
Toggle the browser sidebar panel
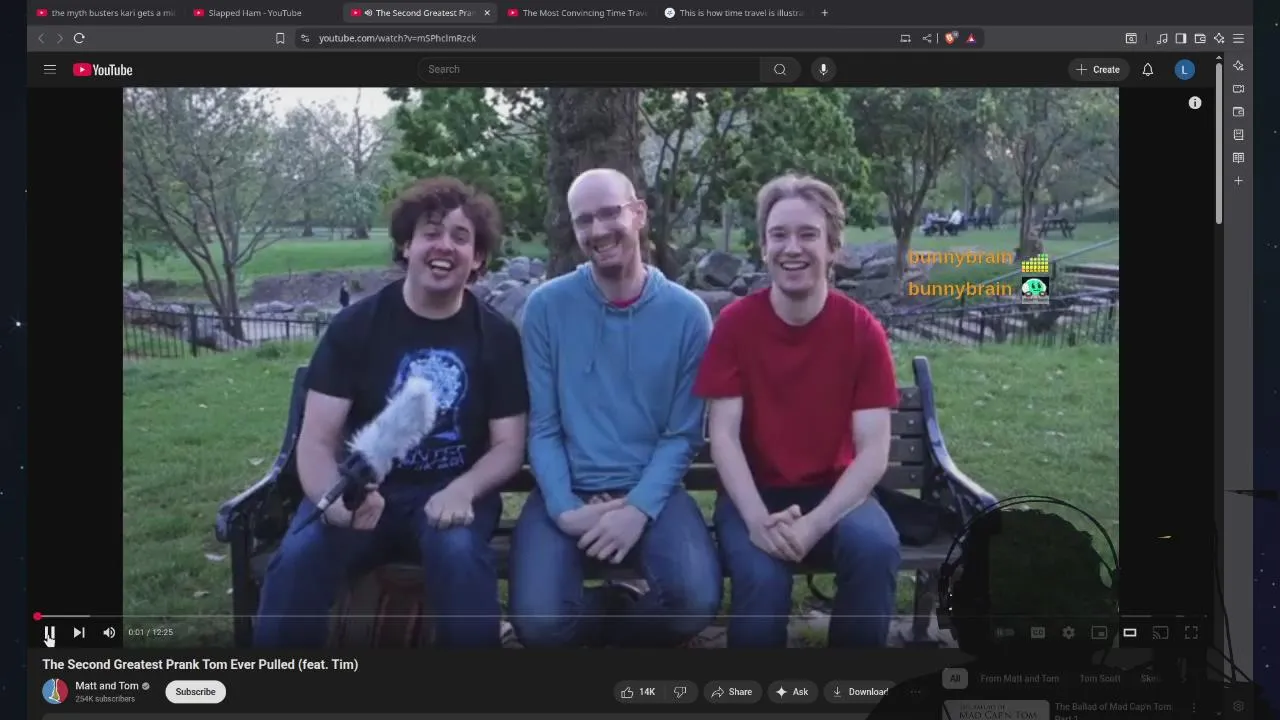1181,38
